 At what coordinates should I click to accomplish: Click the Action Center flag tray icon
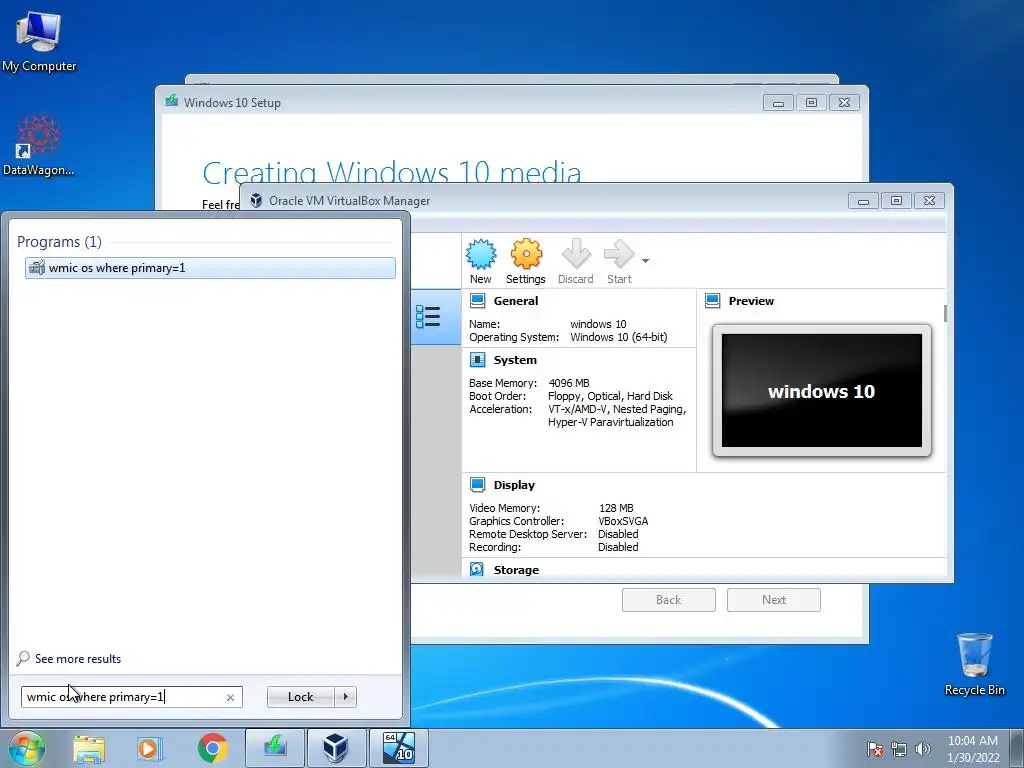coord(875,749)
